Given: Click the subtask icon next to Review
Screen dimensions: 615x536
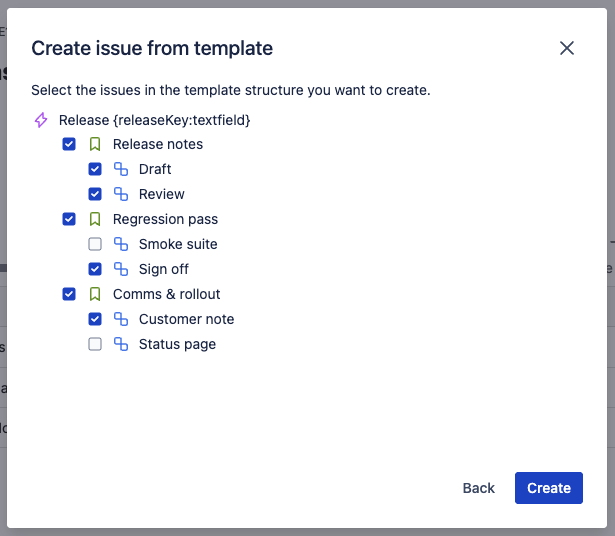Looking at the screenshot, I should [121, 194].
